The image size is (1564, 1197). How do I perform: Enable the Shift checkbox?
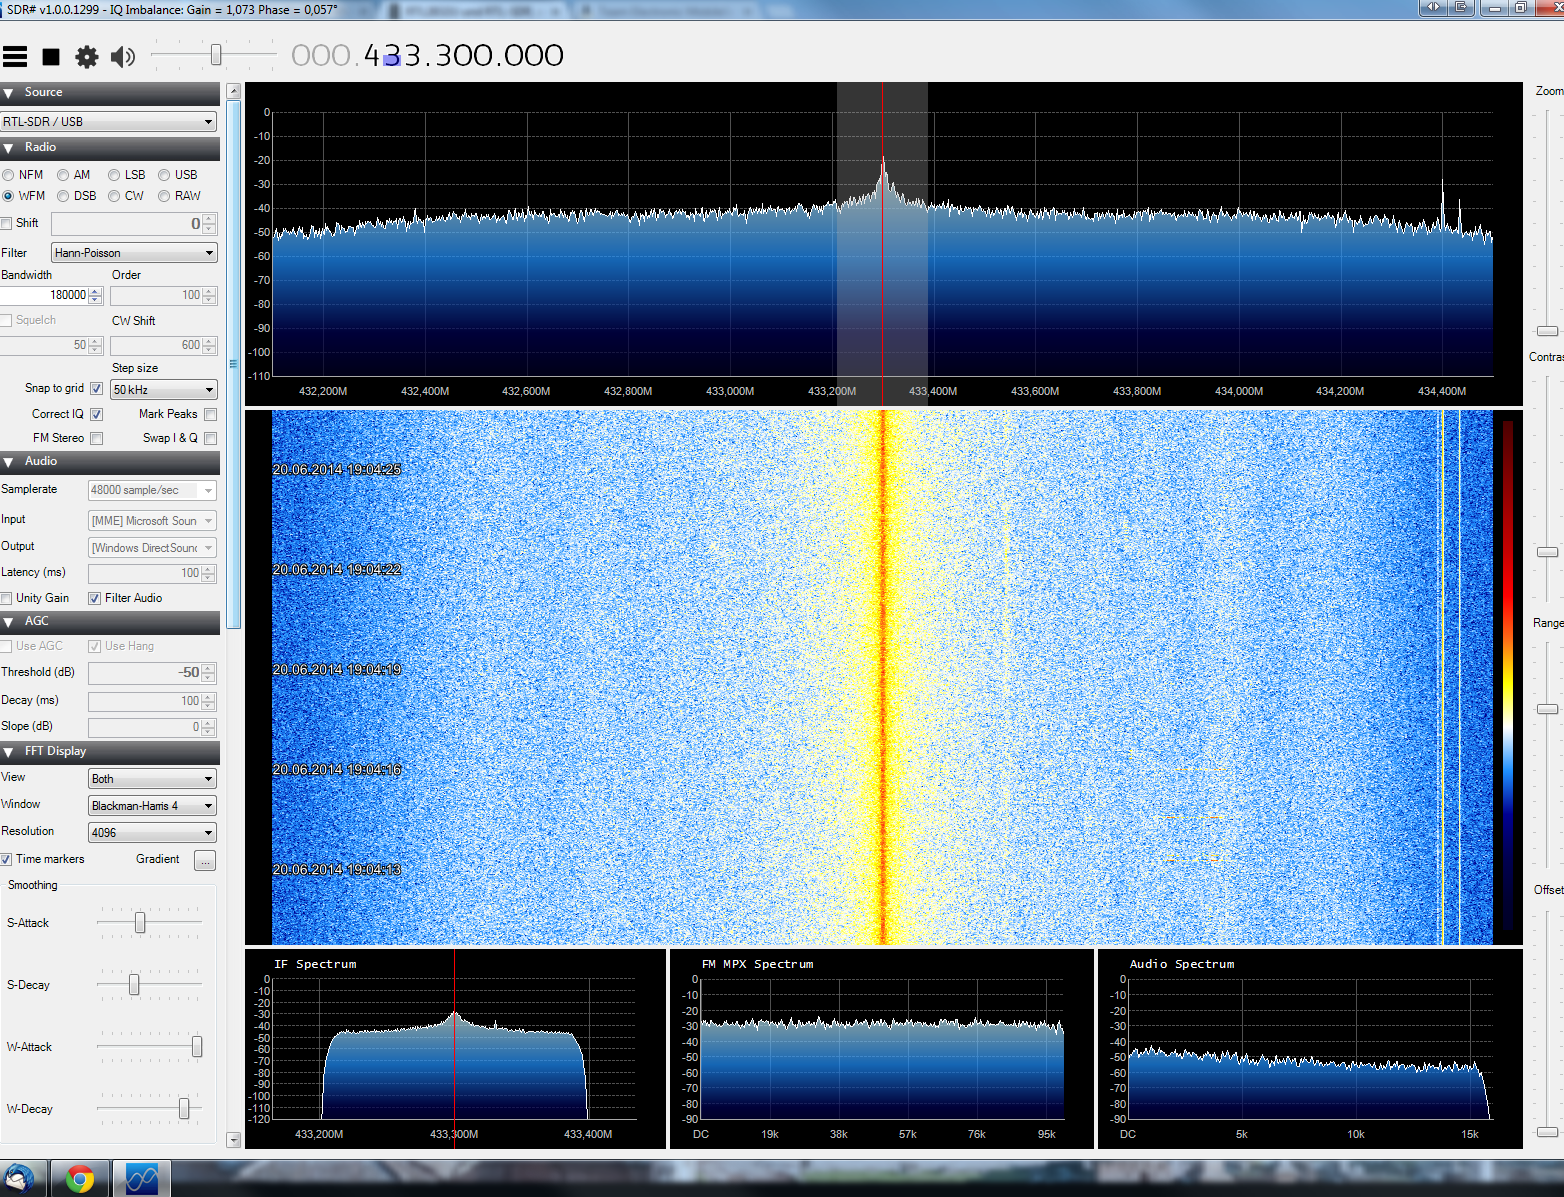pyautogui.click(x=7, y=223)
